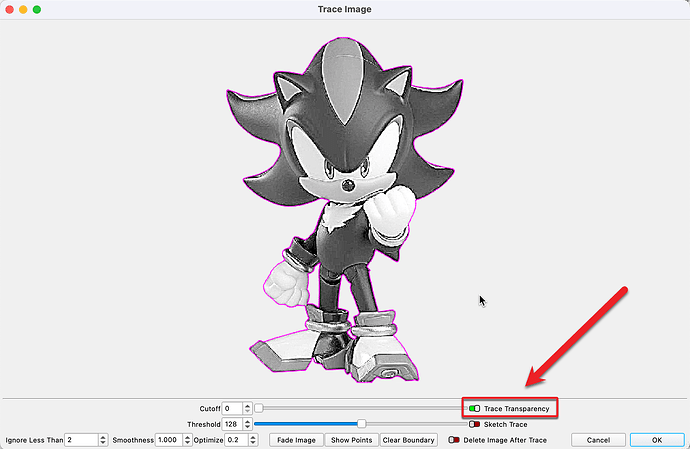Click the Smoothness value field
This screenshot has height=449, width=690.
pos(169,440)
